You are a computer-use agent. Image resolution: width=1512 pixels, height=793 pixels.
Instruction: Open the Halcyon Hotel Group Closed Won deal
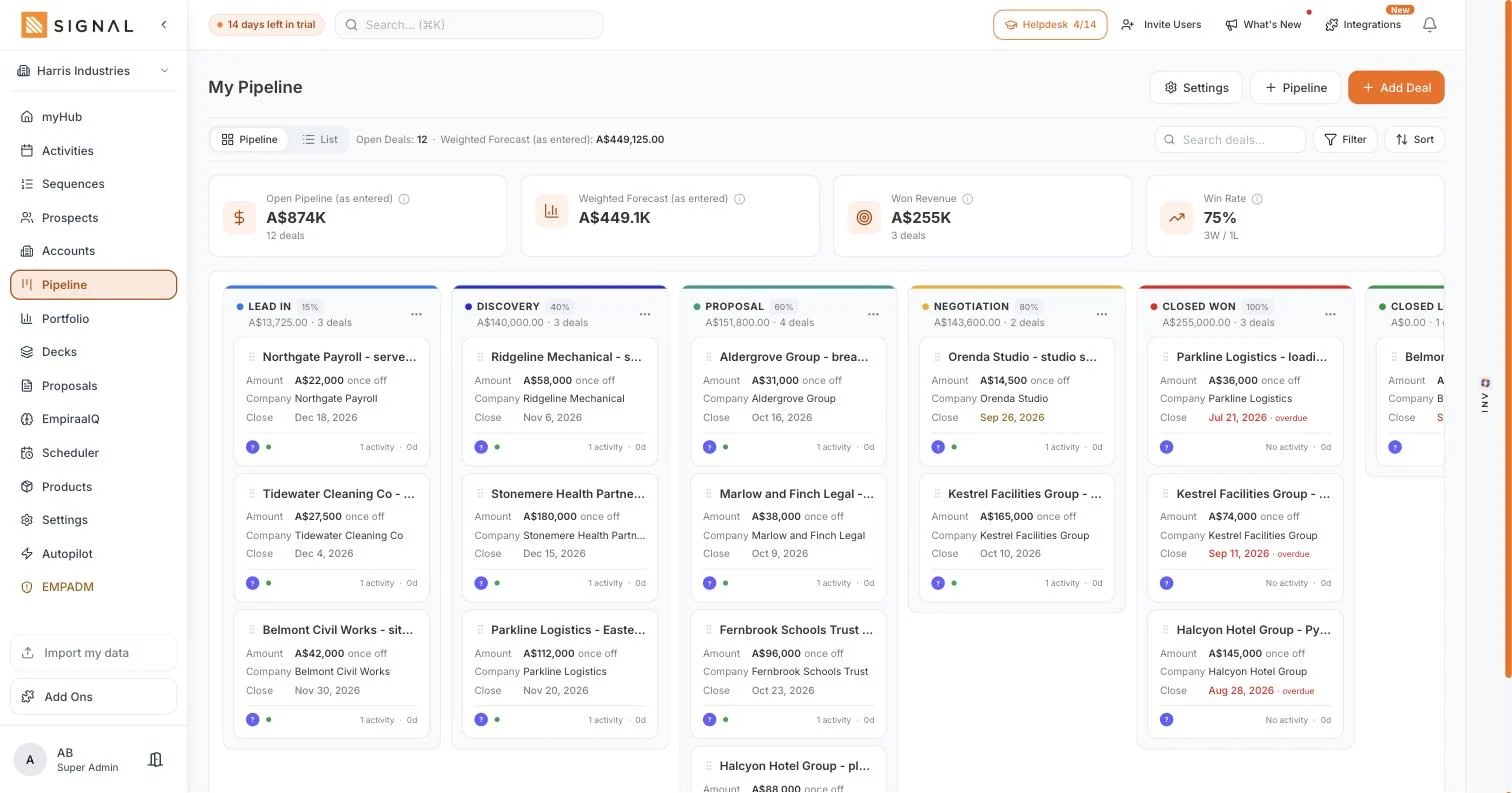click(x=1246, y=674)
